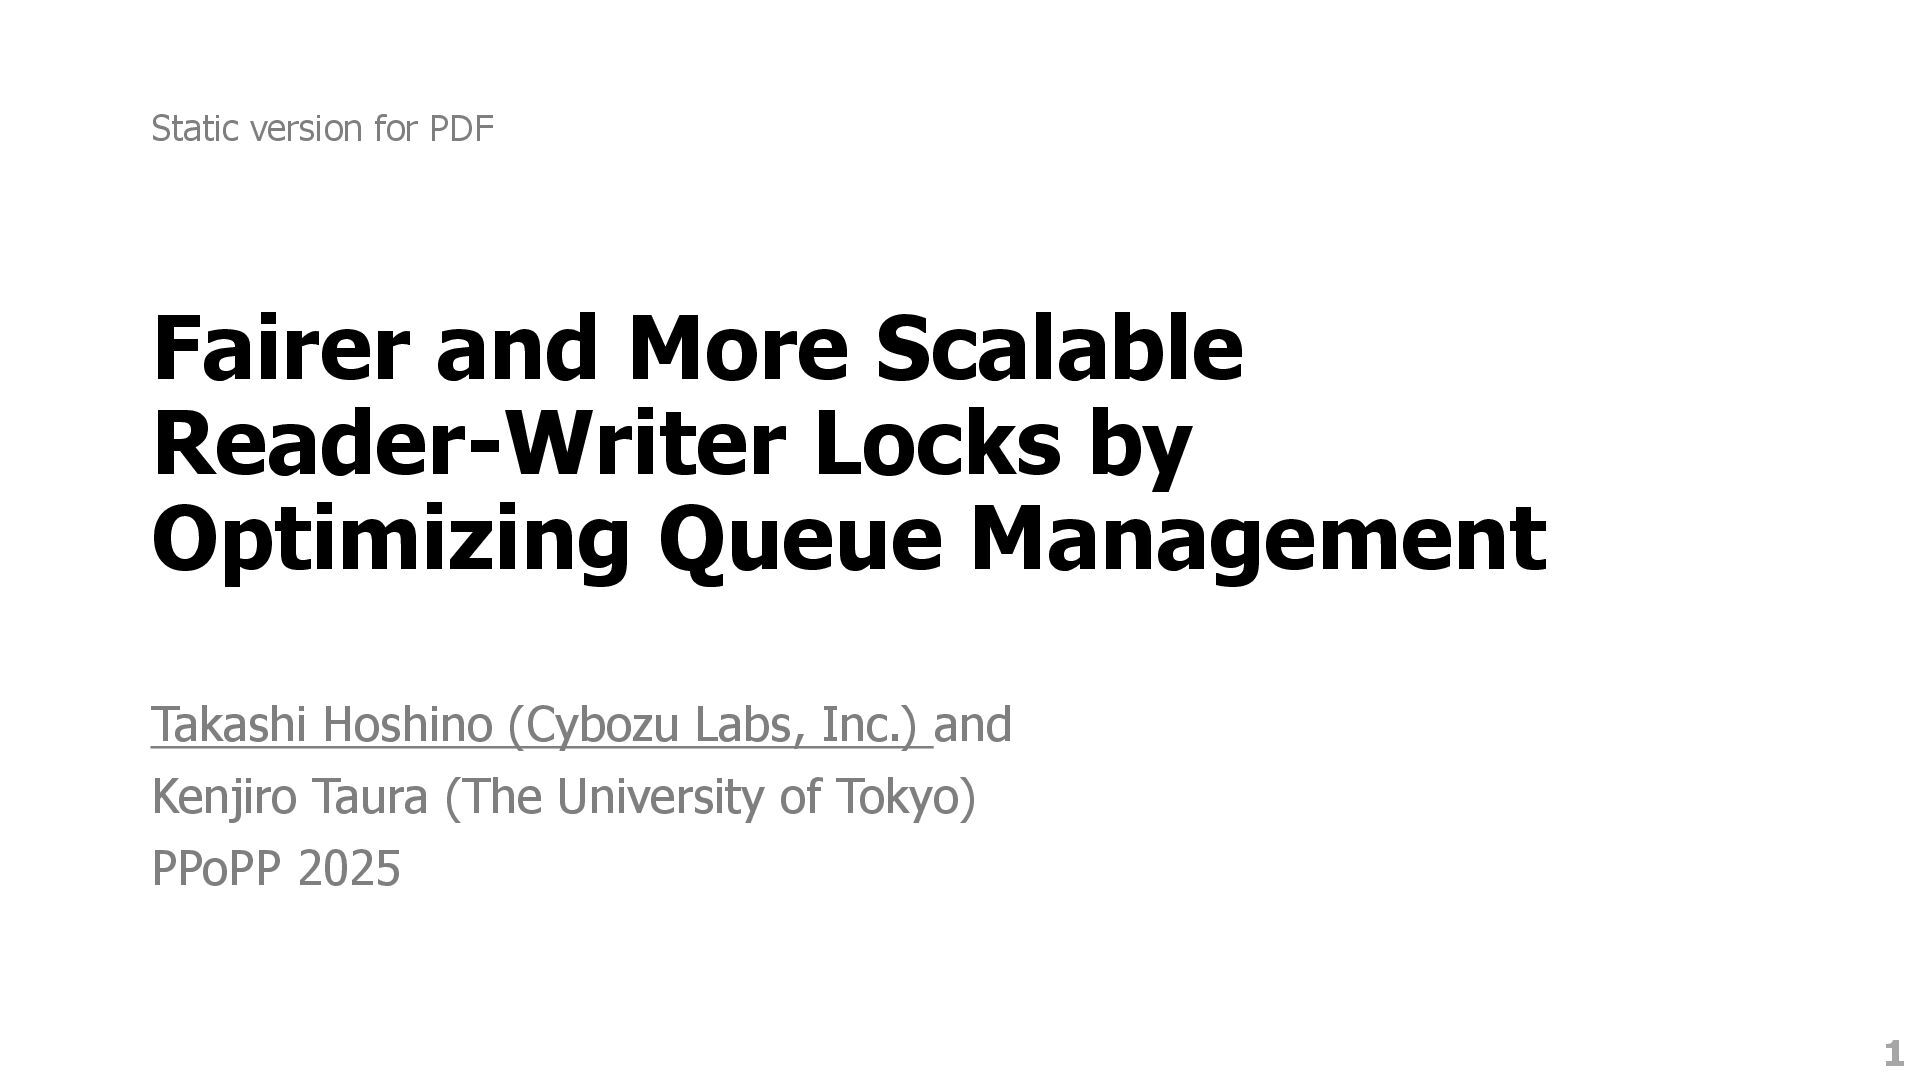The width and height of the screenshot is (1920, 1080).
Task: Select the 'Static version for PDF' label
Action: pyautogui.click(x=323, y=127)
